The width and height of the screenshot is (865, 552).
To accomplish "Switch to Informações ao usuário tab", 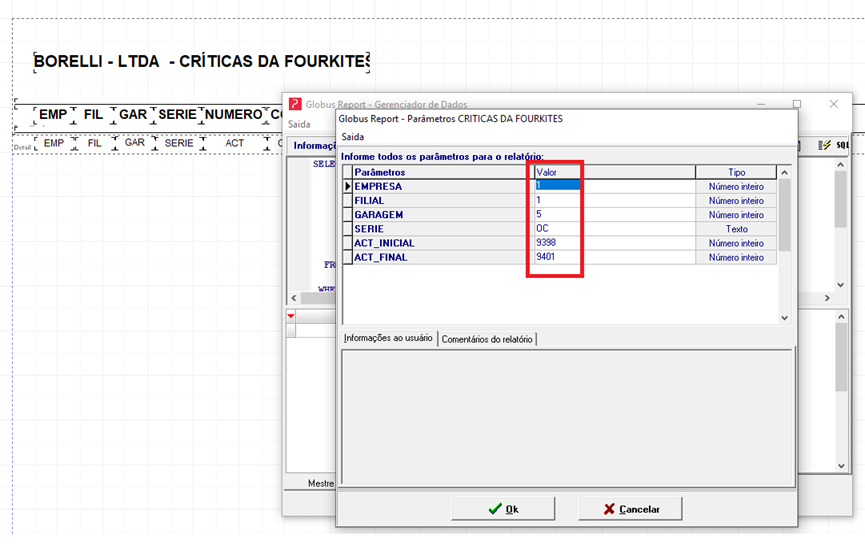I will click(388, 338).
